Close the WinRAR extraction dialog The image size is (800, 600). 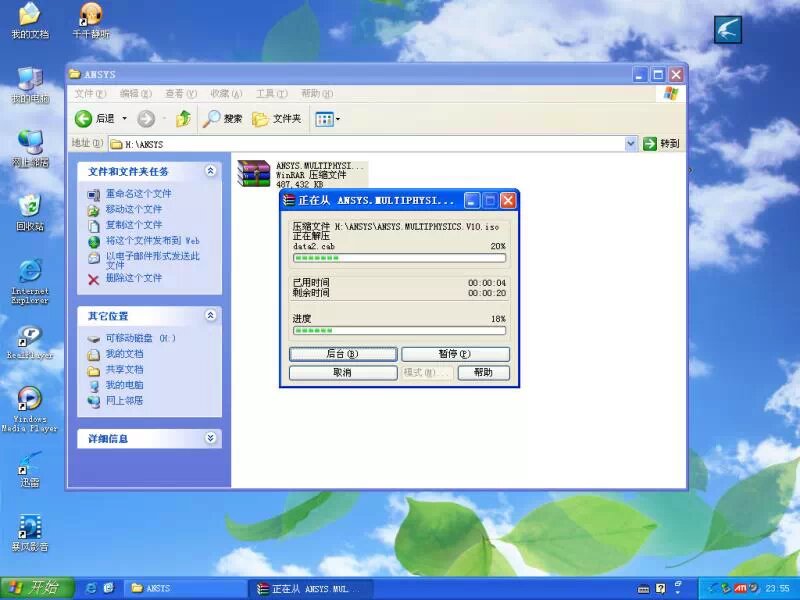click(x=508, y=201)
